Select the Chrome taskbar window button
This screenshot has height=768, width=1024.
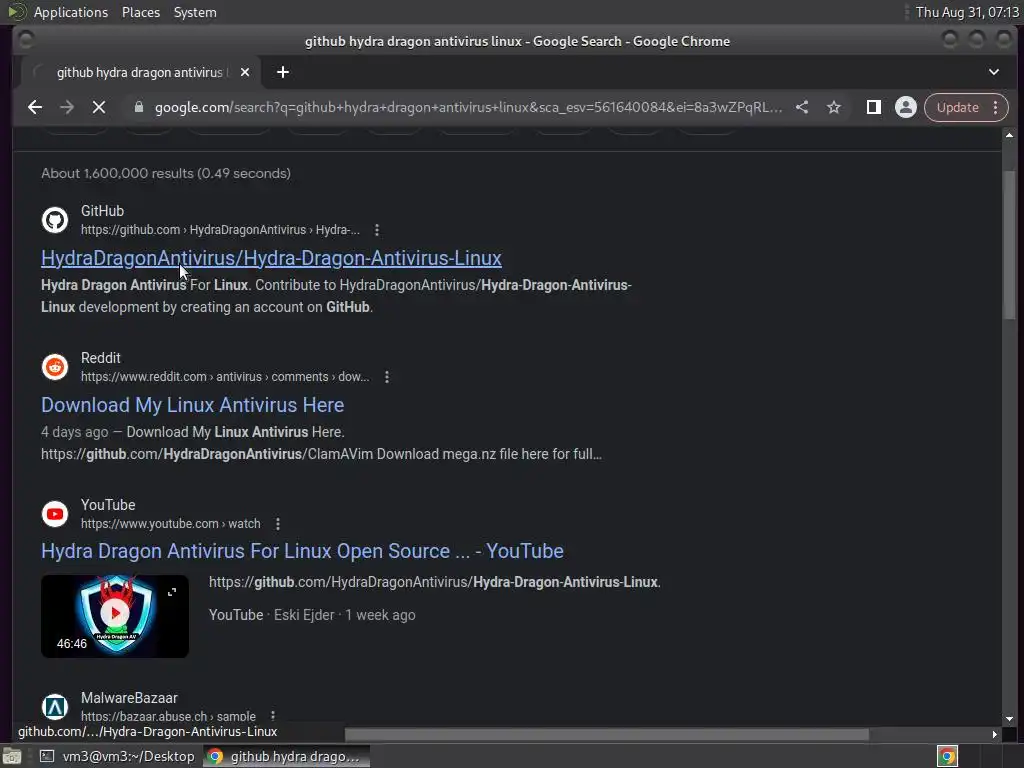click(286, 756)
